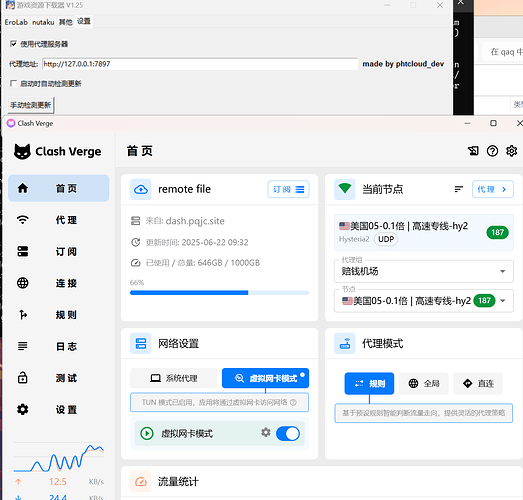Click the sort icon in current node card

click(x=459, y=189)
